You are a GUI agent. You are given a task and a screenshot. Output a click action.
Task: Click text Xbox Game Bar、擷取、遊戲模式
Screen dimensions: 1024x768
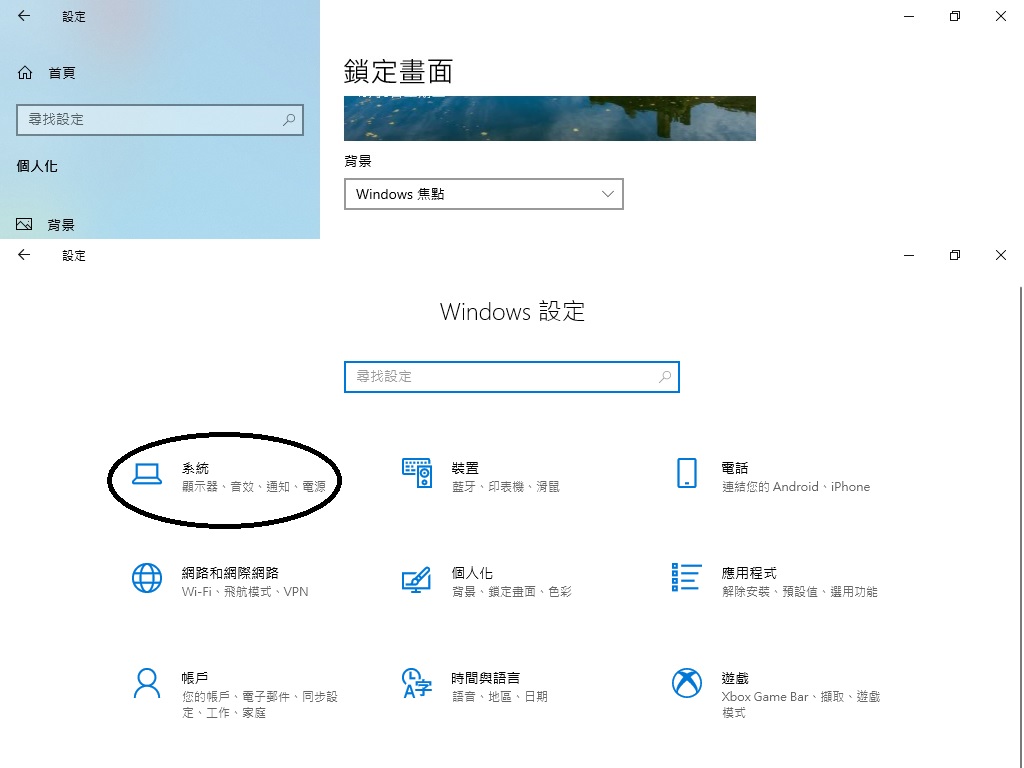(801, 705)
